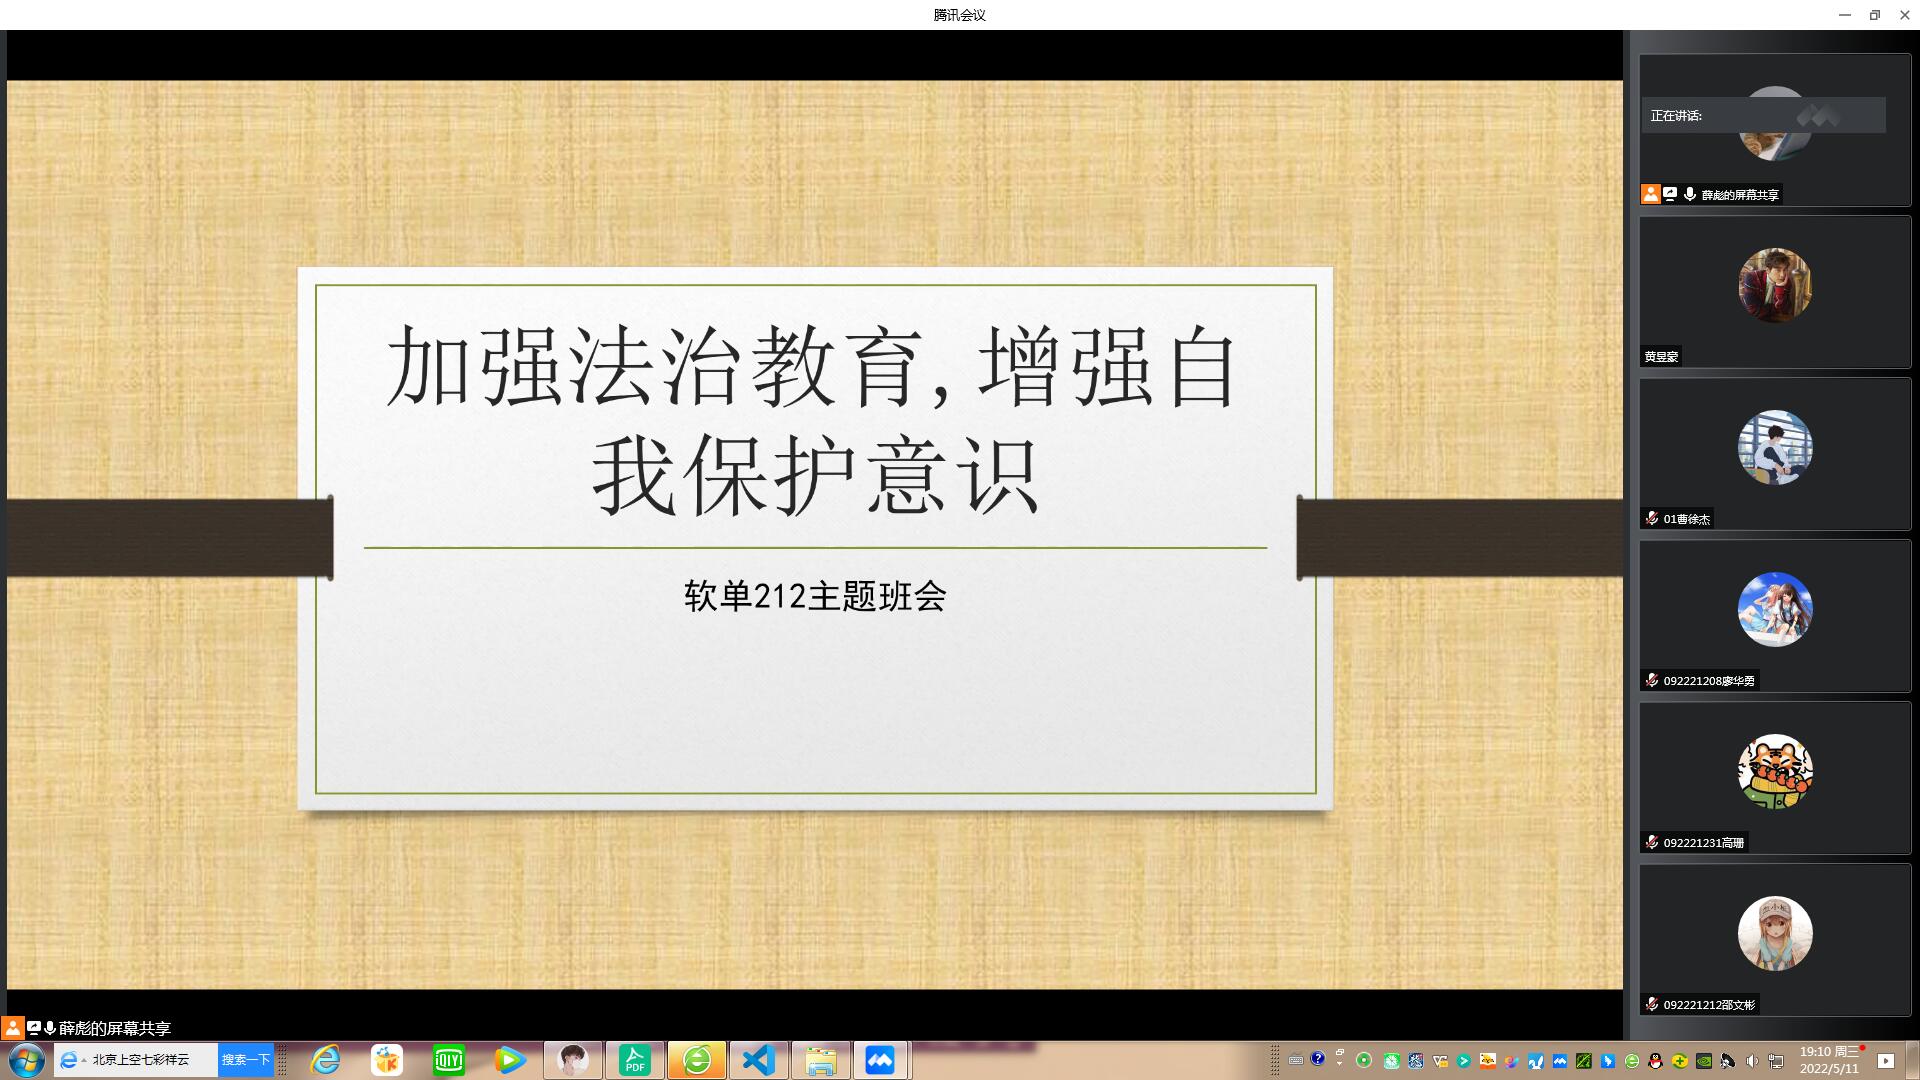Image resolution: width=1920 pixels, height=1080 pixels.
Task: Click the subtitle 软单212主题班会
Action: pos(815,596)
